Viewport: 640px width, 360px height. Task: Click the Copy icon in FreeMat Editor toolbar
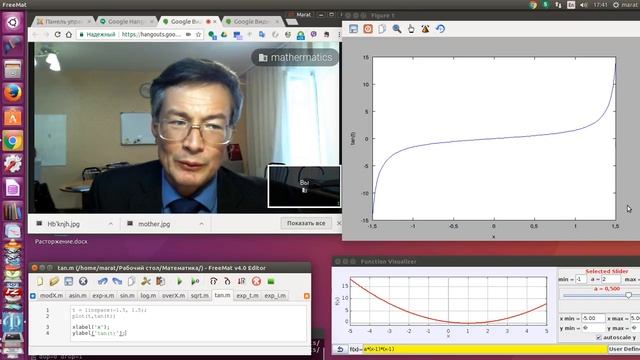point(131,281)
